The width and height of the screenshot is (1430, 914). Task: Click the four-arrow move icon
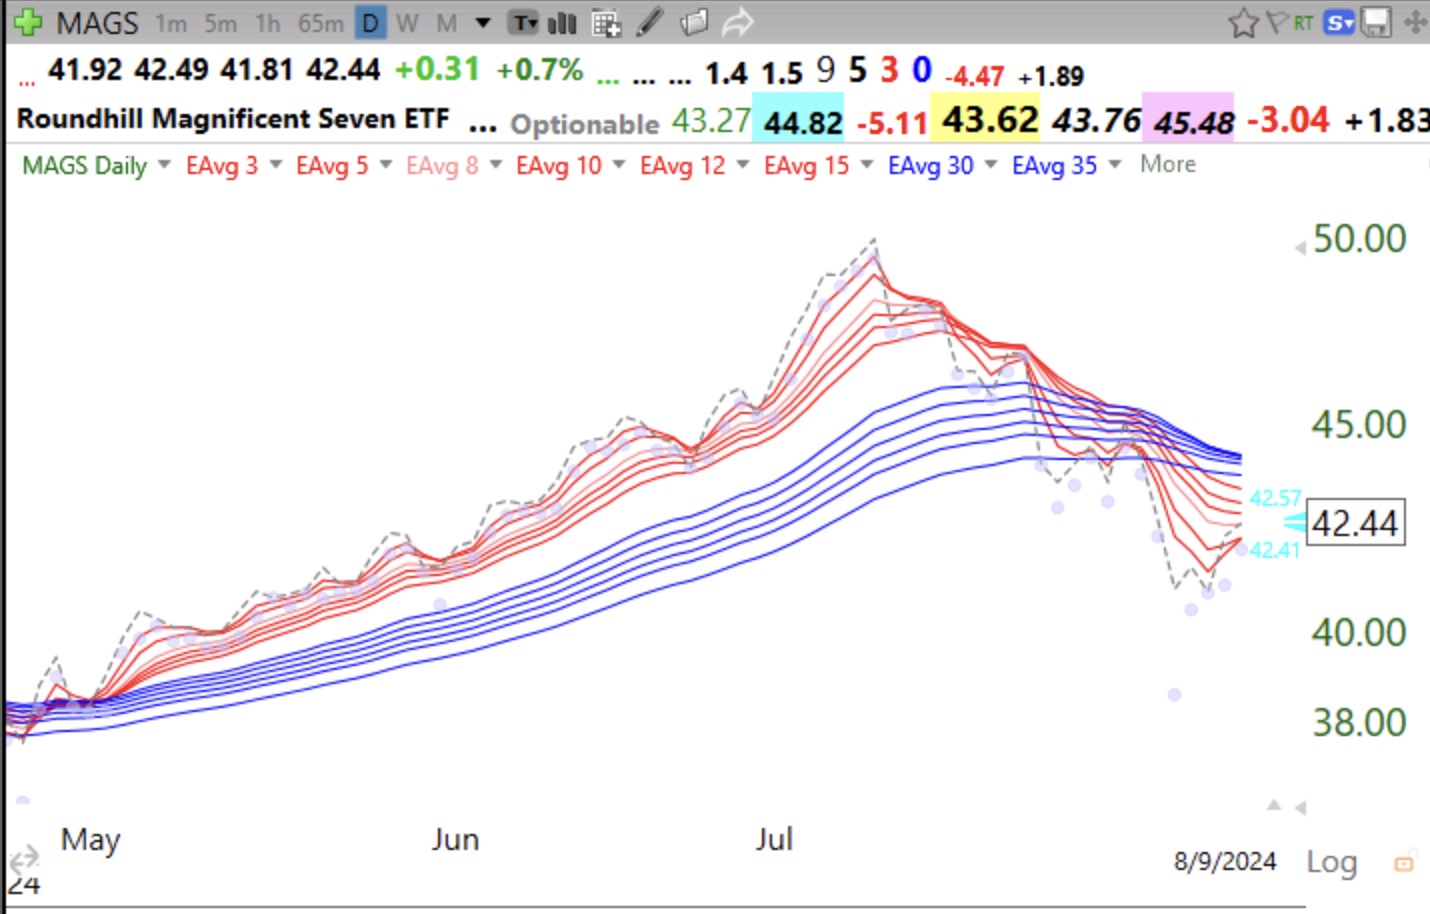pyautogui.click(x=1416, y=22)
